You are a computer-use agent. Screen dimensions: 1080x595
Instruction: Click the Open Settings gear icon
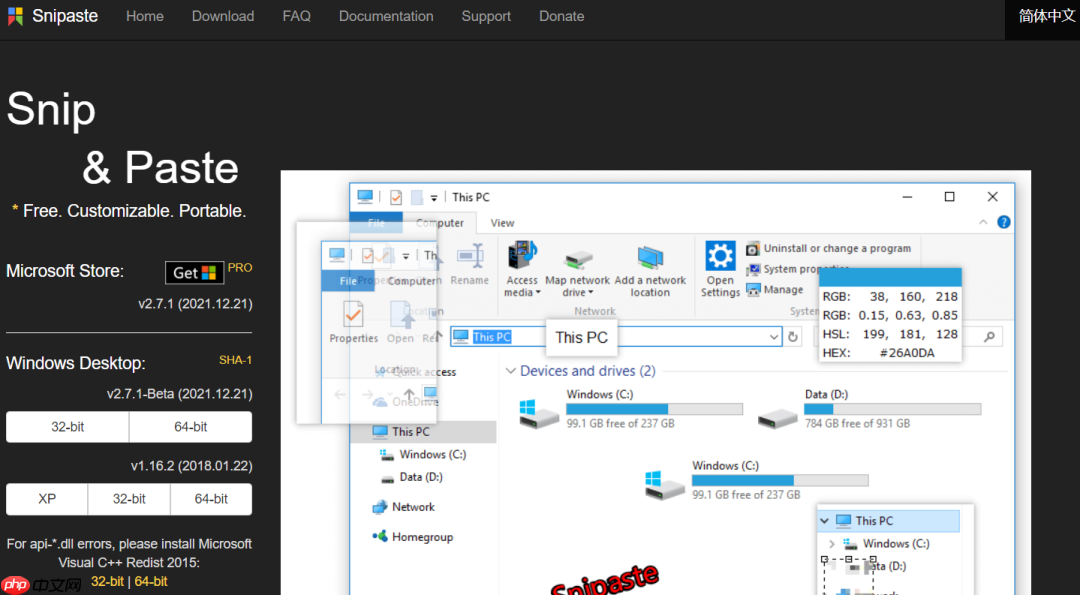point(720,256)
